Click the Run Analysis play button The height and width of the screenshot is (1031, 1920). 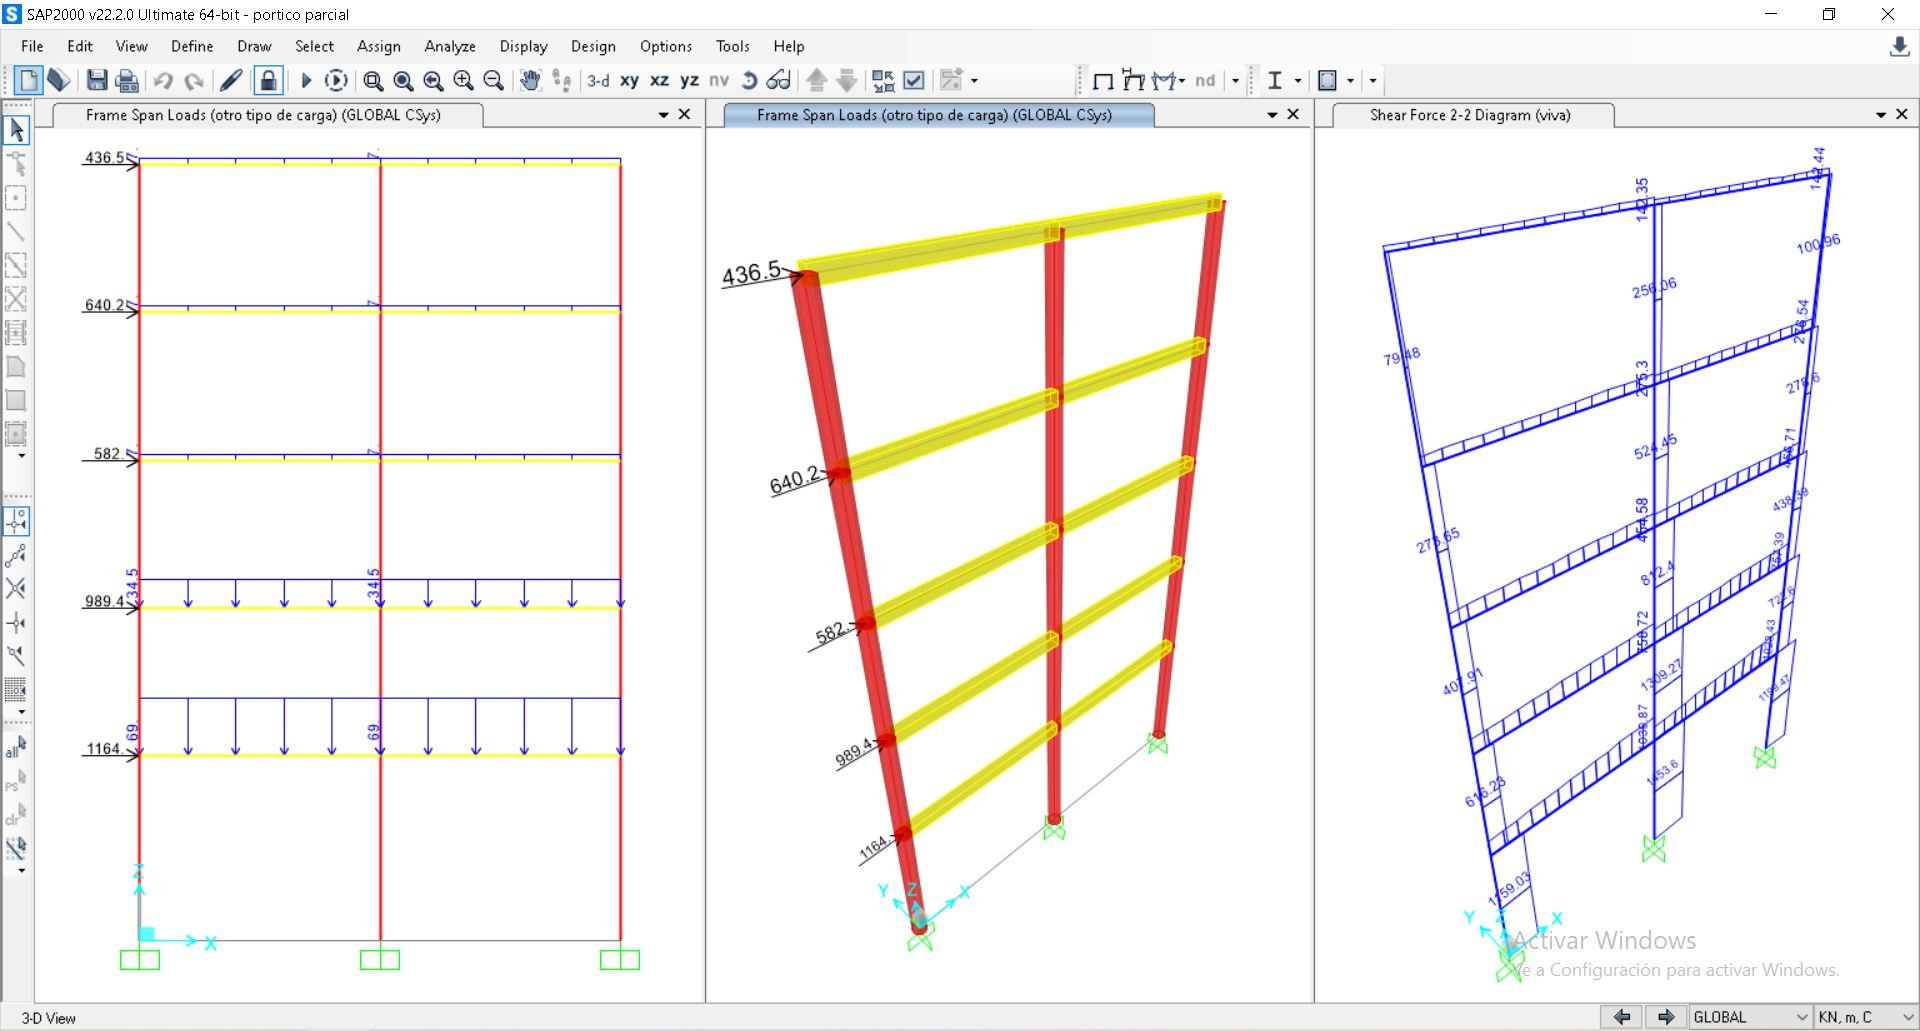[x=307, y=80]
